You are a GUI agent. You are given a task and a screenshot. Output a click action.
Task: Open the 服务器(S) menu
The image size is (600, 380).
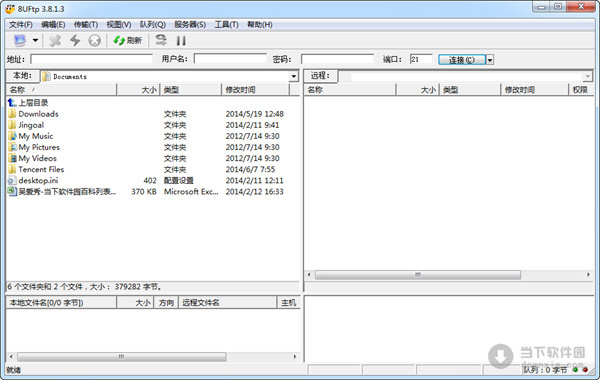(190, 24)
